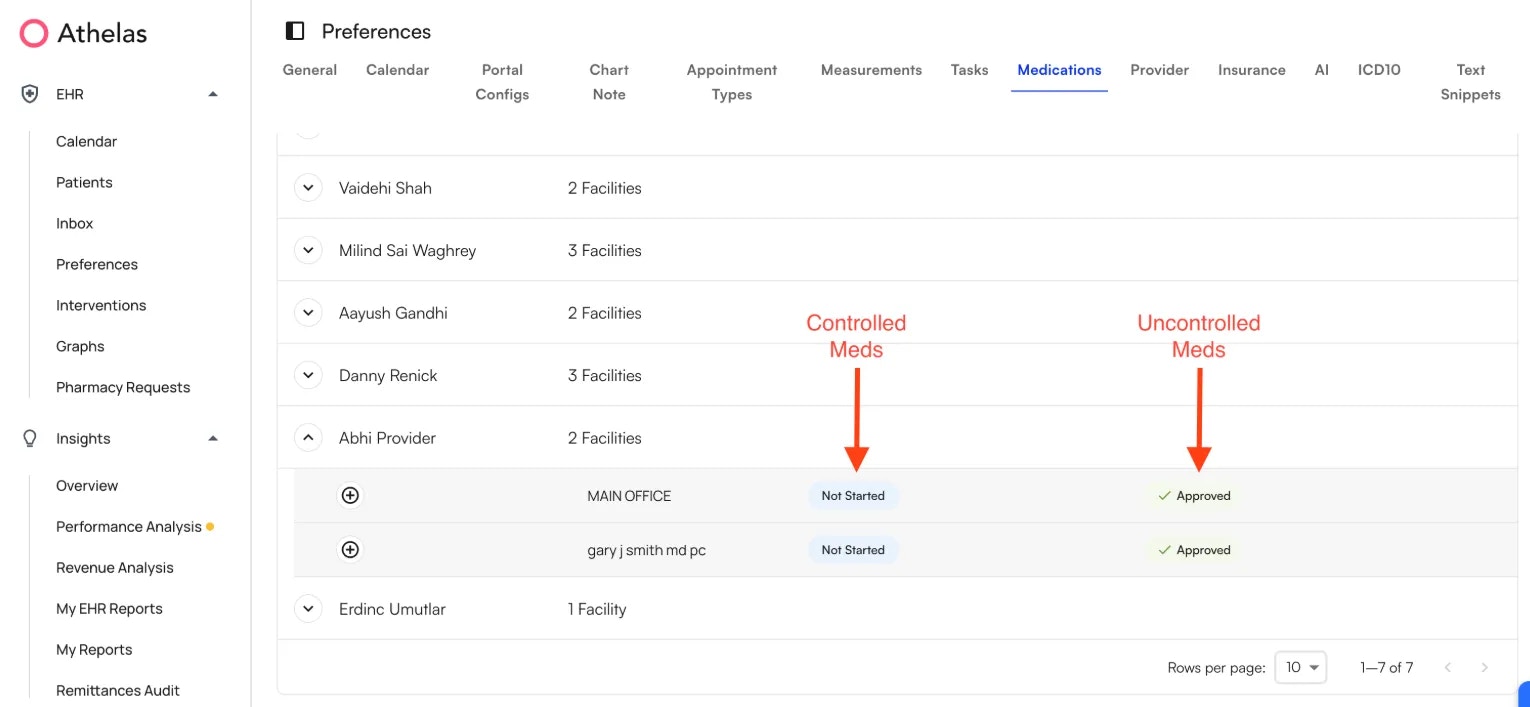Click the gary j smith md pc facility

[646, 550]
